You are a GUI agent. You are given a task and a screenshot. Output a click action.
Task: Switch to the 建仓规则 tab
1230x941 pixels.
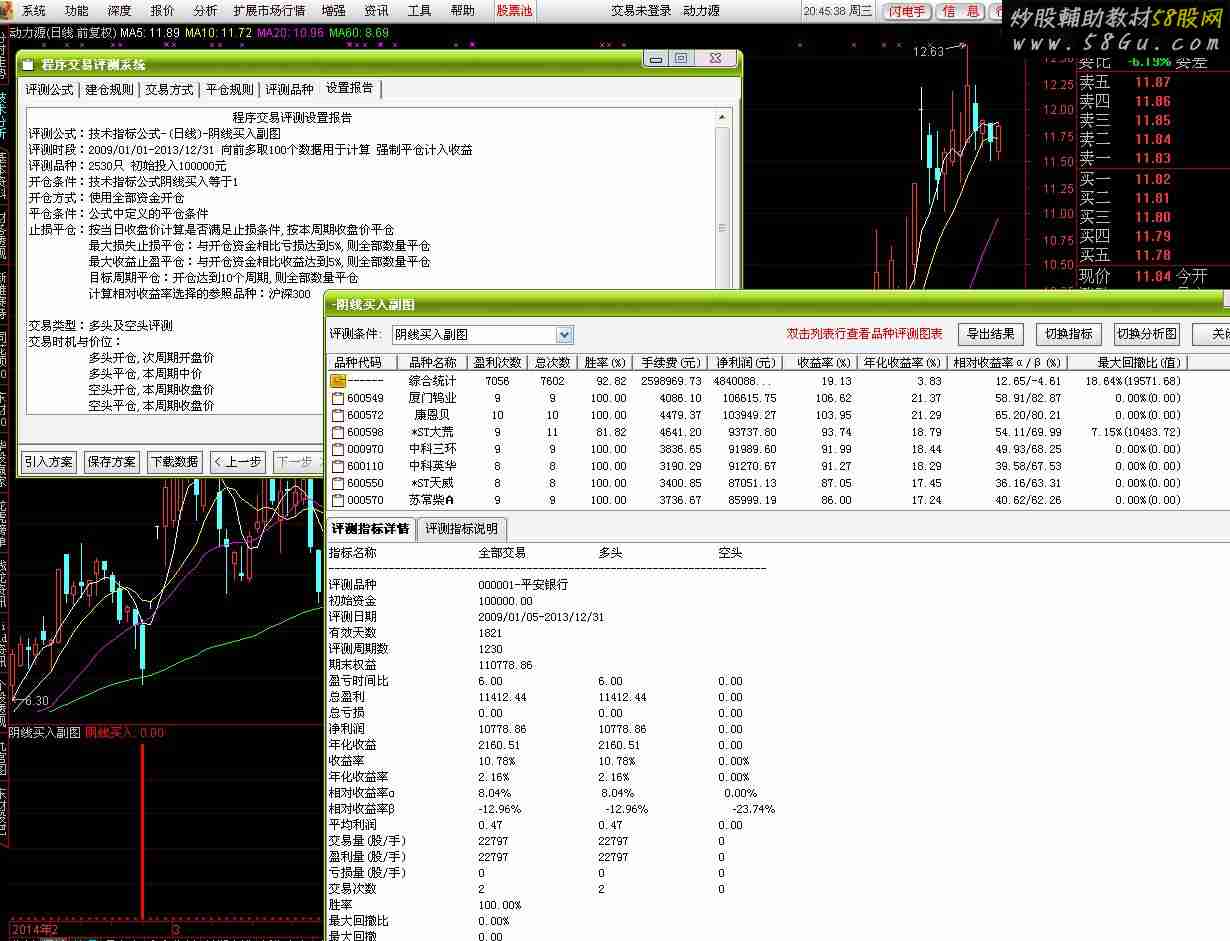109,89
